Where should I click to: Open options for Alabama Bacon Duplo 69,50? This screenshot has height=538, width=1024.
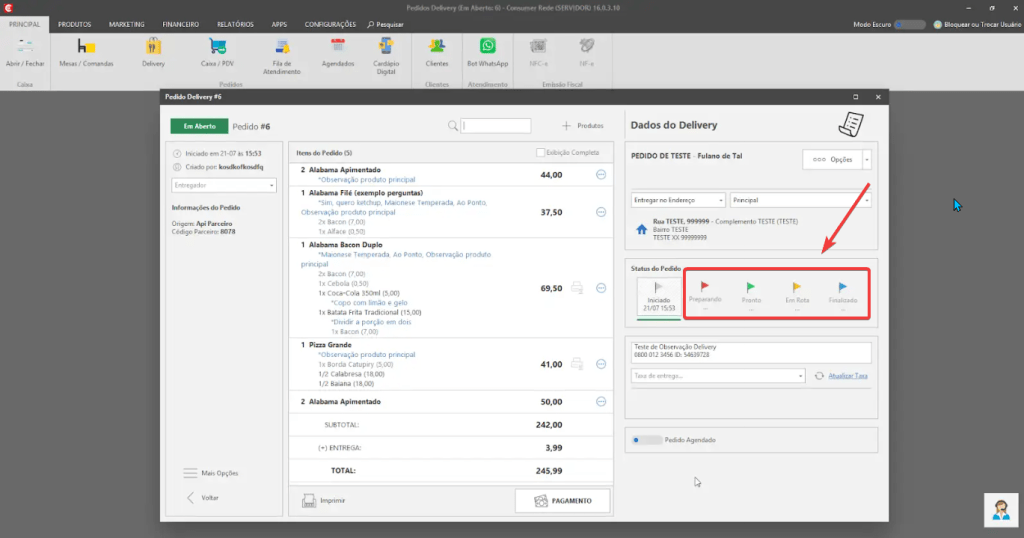601,288
